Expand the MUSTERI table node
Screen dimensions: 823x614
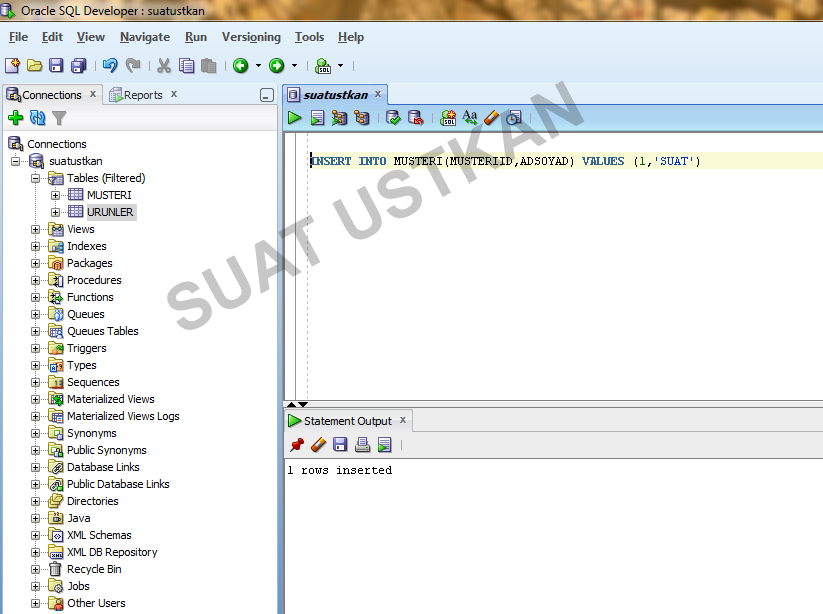click(x=55, y=195)
